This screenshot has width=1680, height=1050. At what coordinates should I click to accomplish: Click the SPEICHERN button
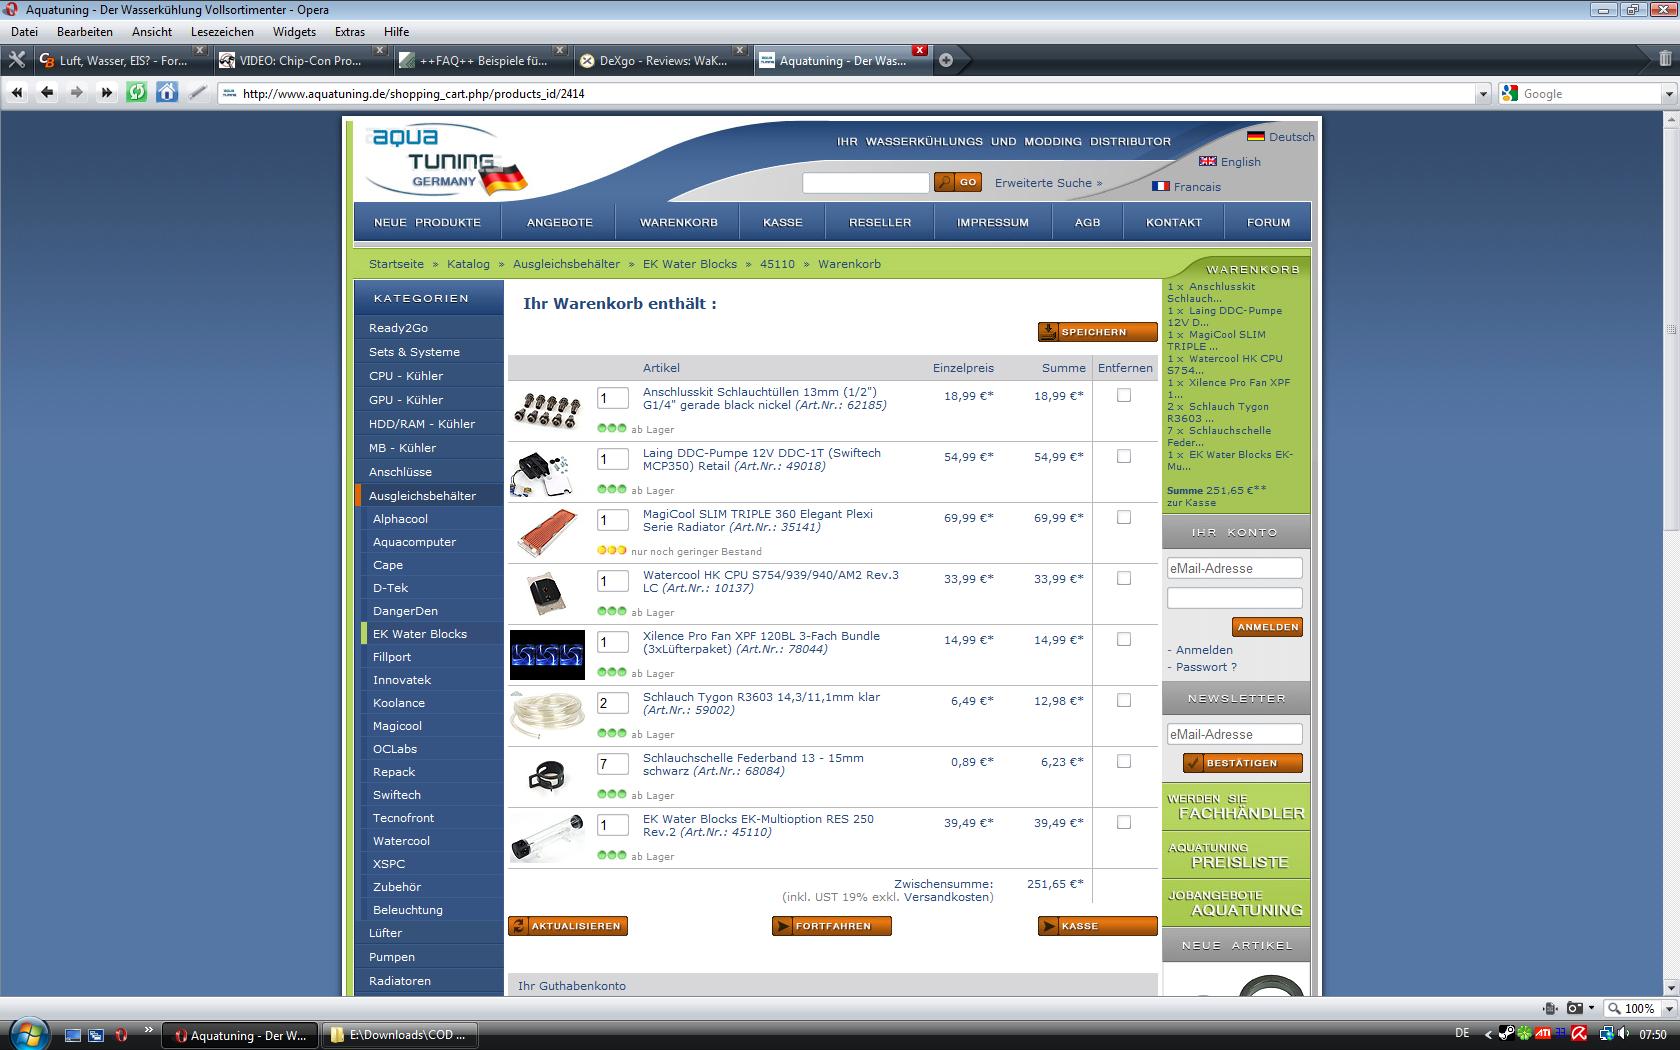1097,332
